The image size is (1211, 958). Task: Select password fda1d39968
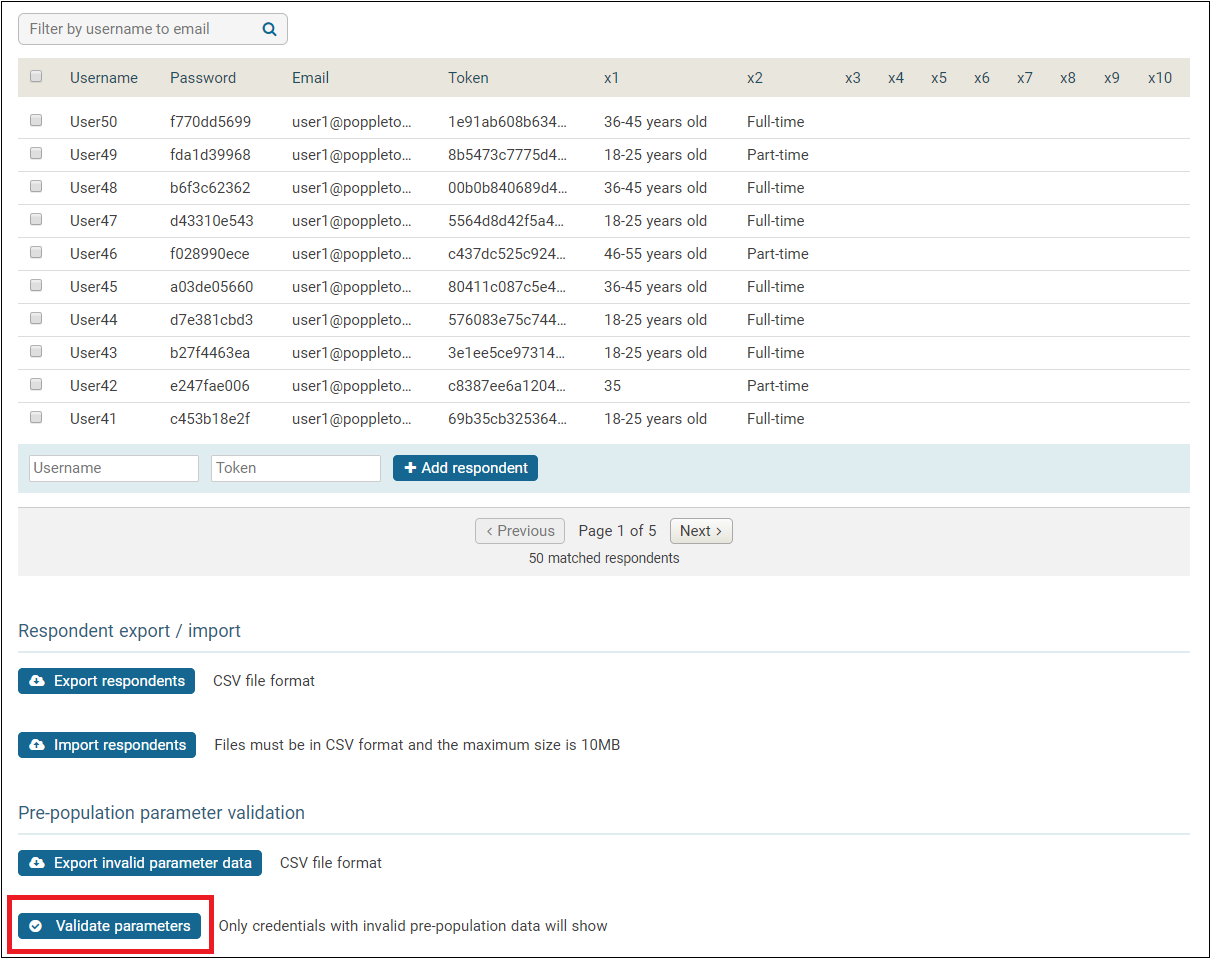(210, 155)
